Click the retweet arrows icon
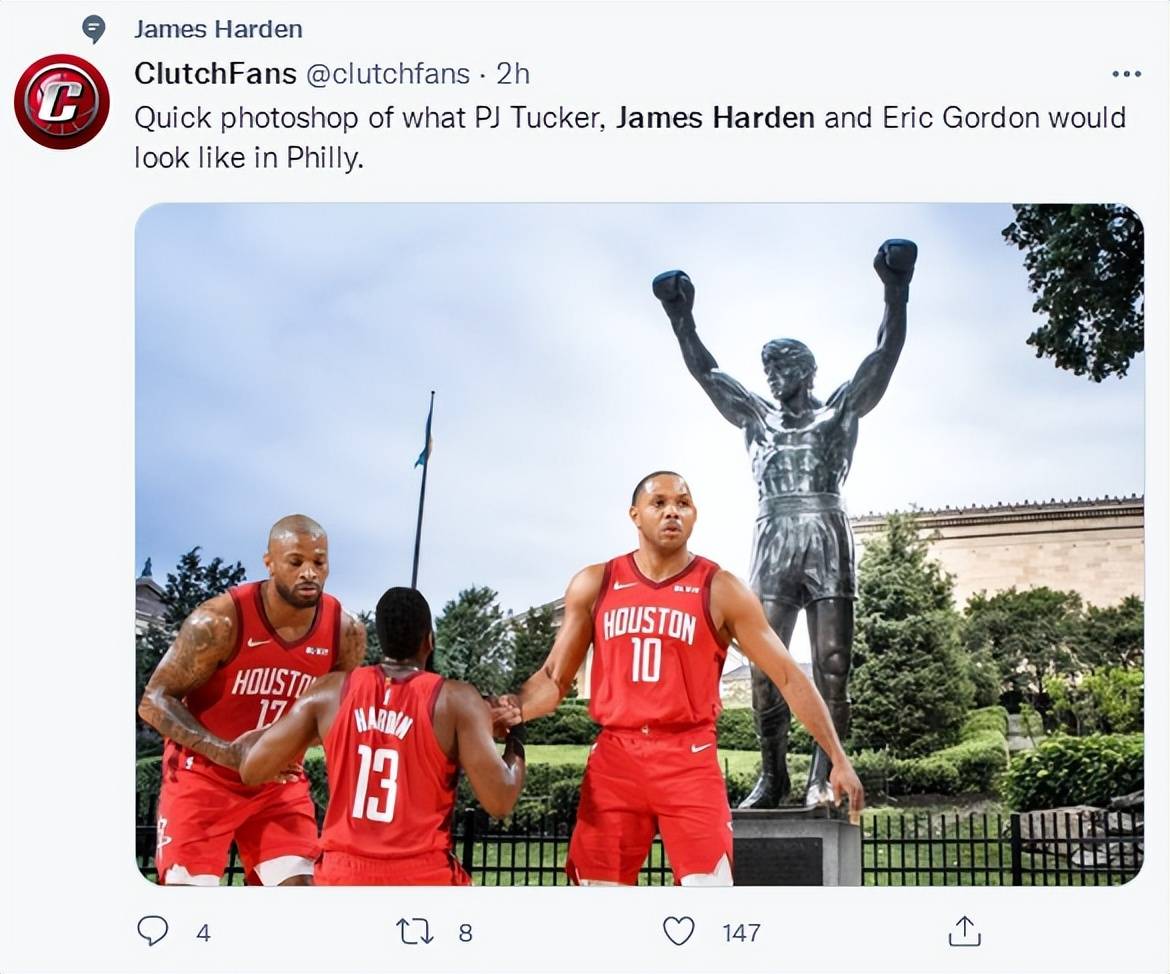Viewport: 1170px width, 974px height. [414, 931]
